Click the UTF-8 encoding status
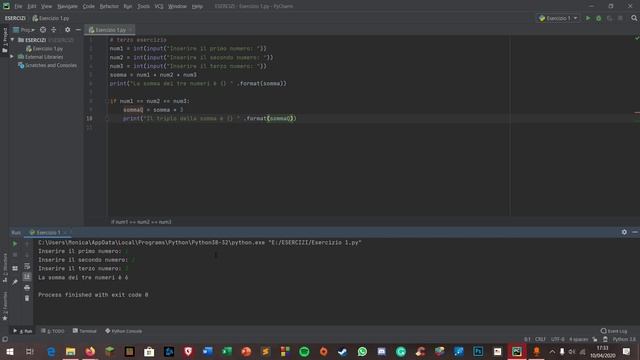The height and width of the screenshot is (360, 640). click(x=558, y=340)
